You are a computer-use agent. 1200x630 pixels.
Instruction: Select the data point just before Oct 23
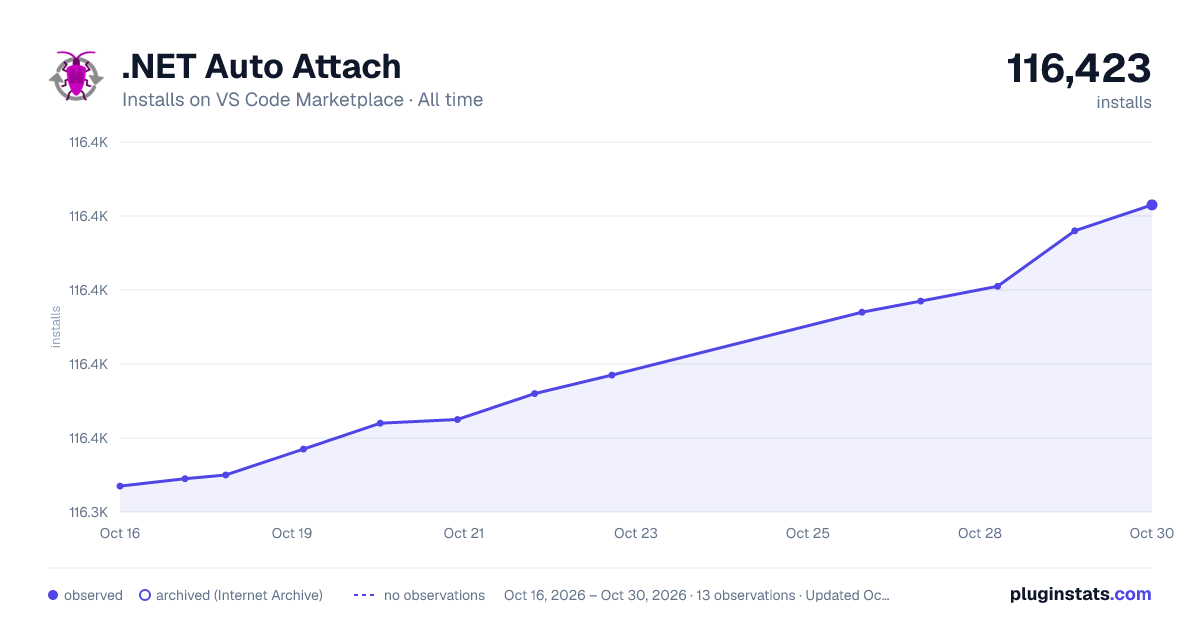point(612,375)
